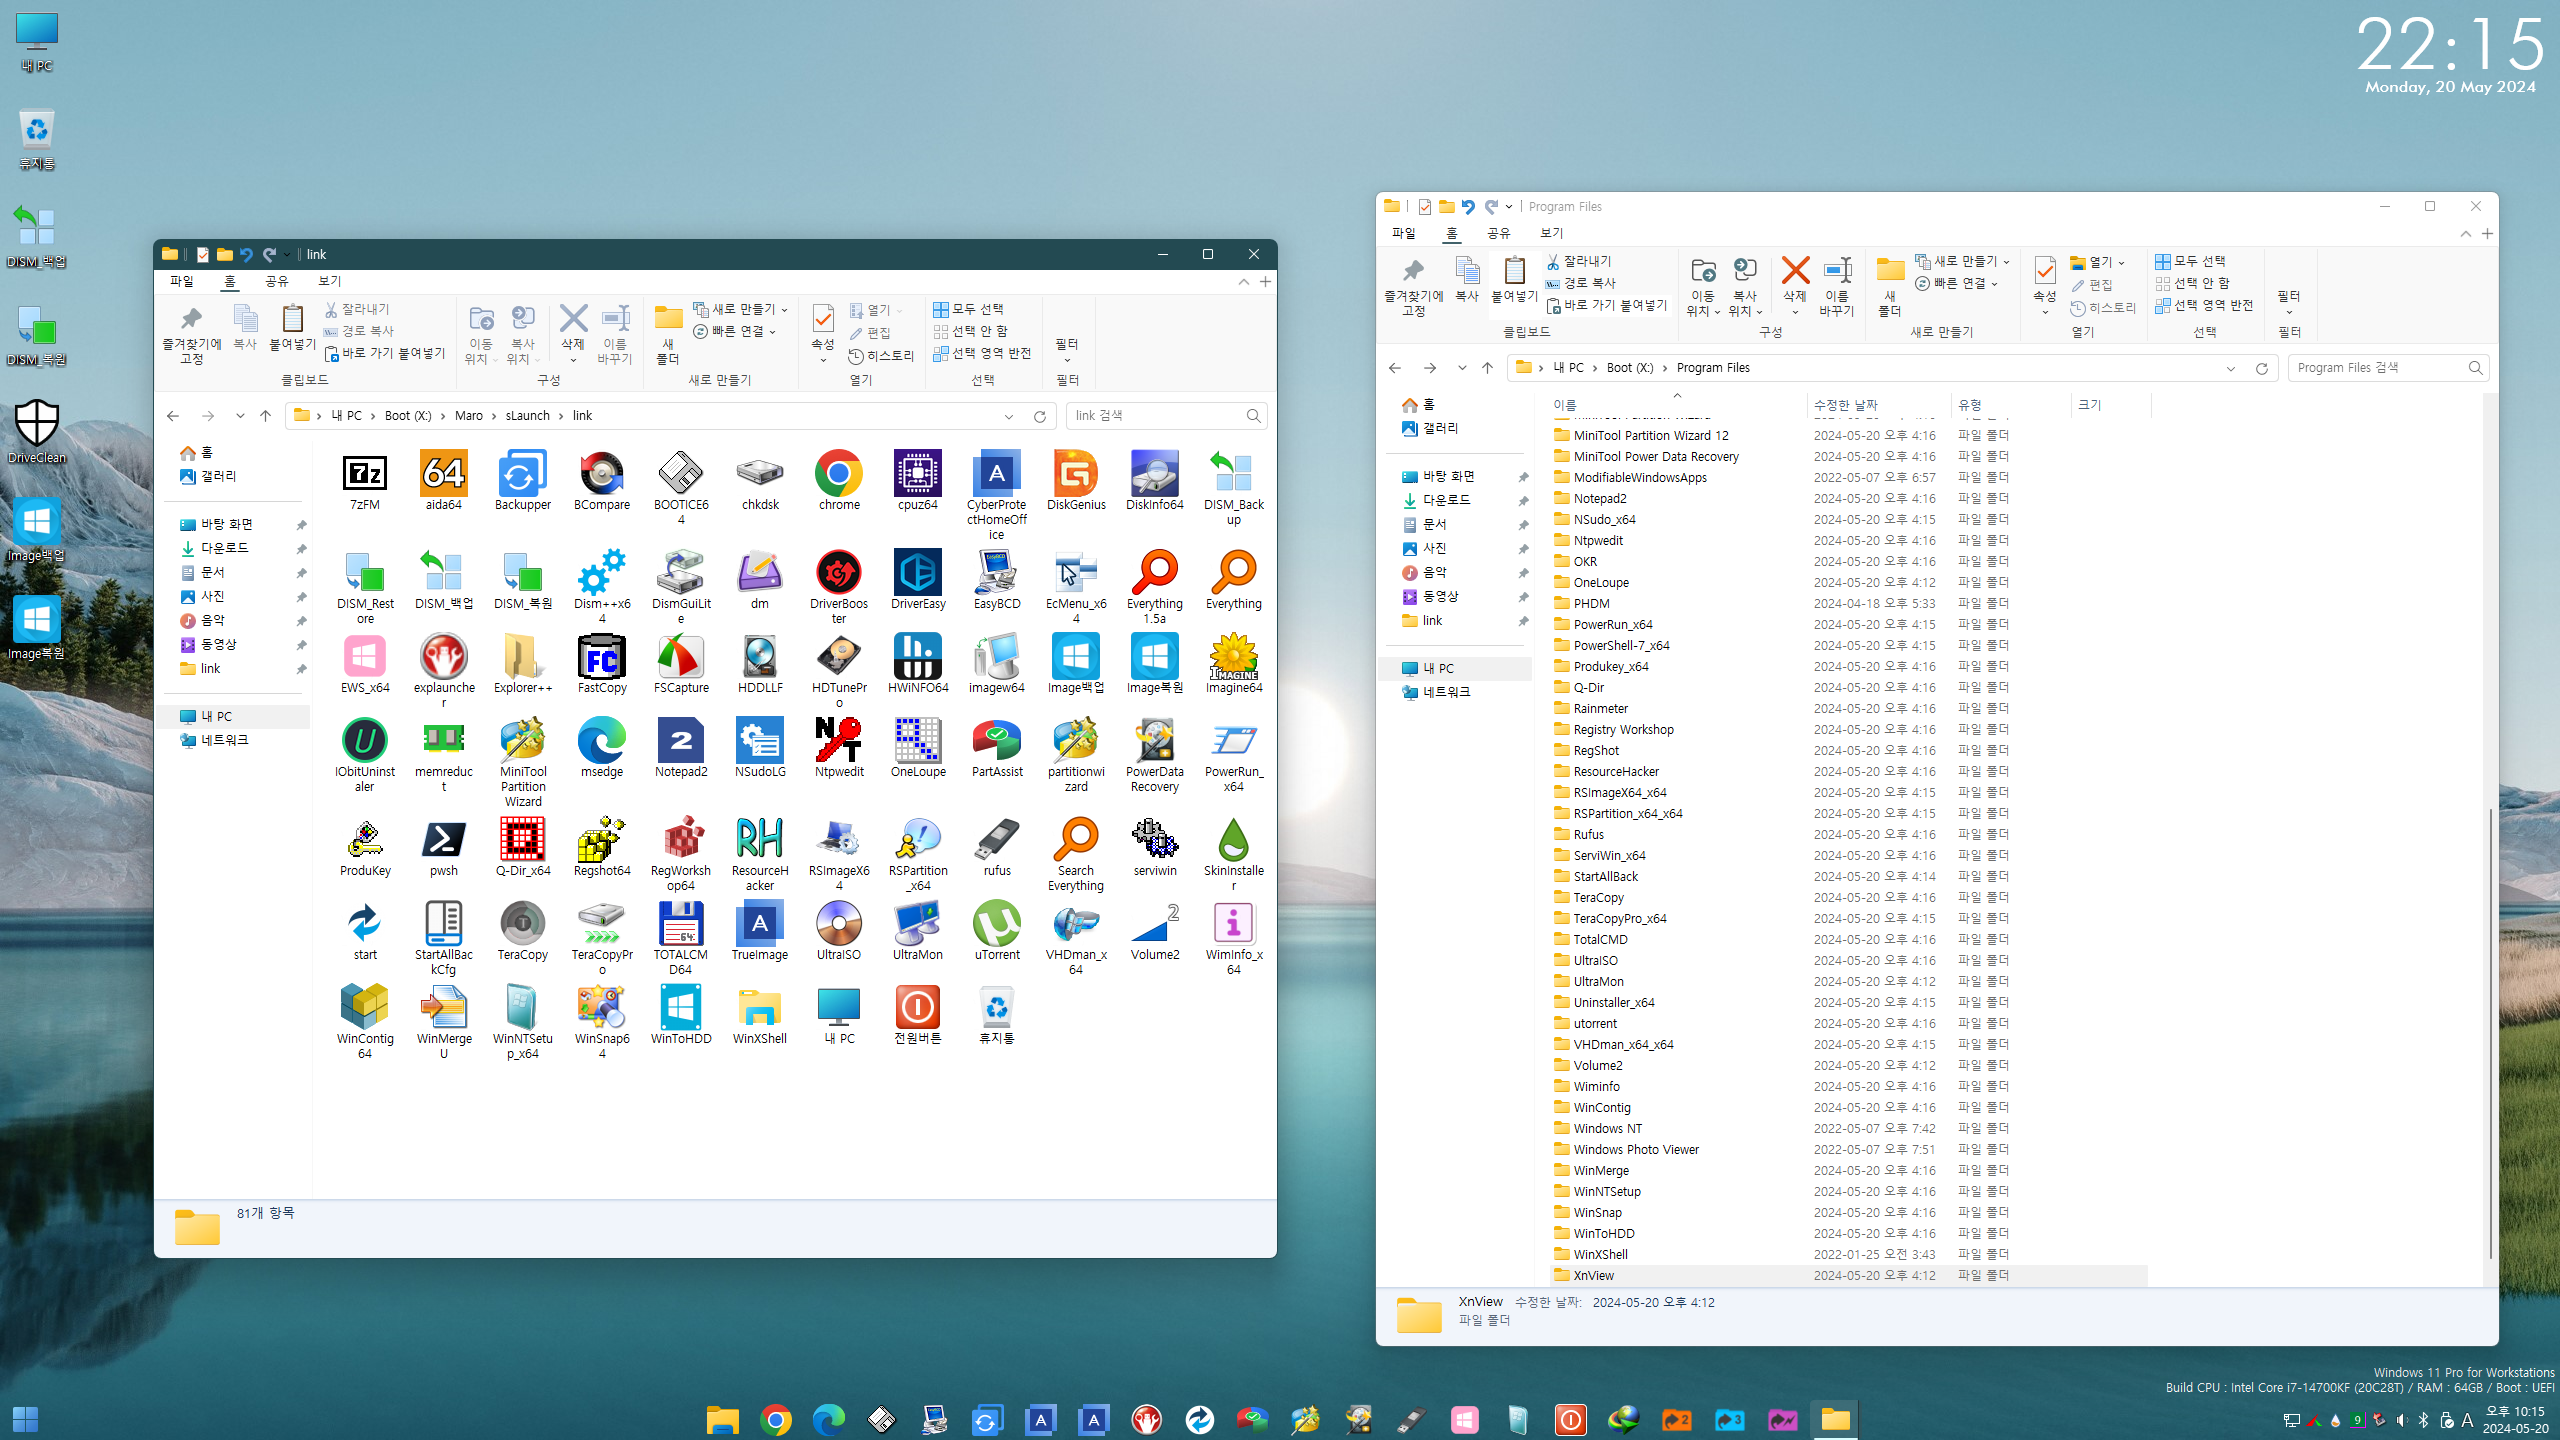The width and height of the screenshot is (2560, 1440).
Task: Select the cpuz64 icon
Action: [x=918, y=473]
